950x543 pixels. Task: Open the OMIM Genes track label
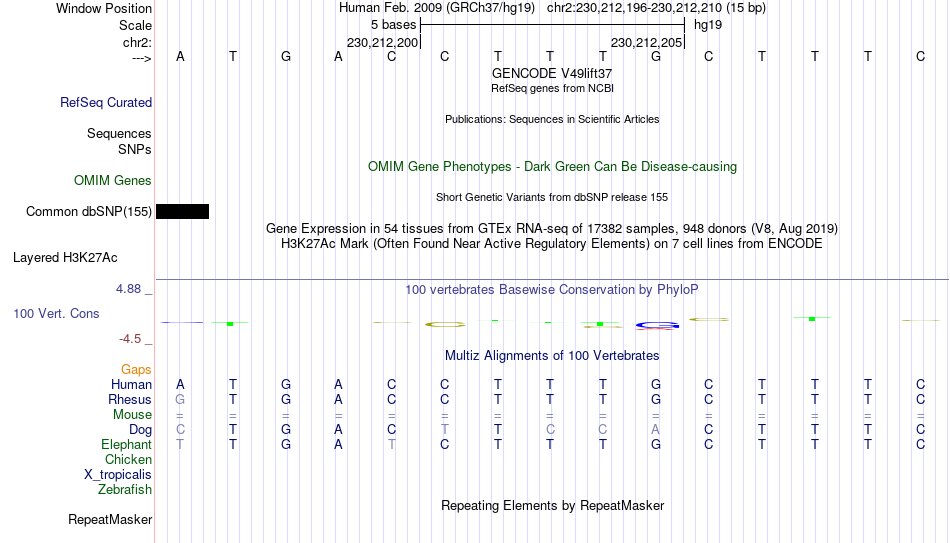(x=113, y=181)
